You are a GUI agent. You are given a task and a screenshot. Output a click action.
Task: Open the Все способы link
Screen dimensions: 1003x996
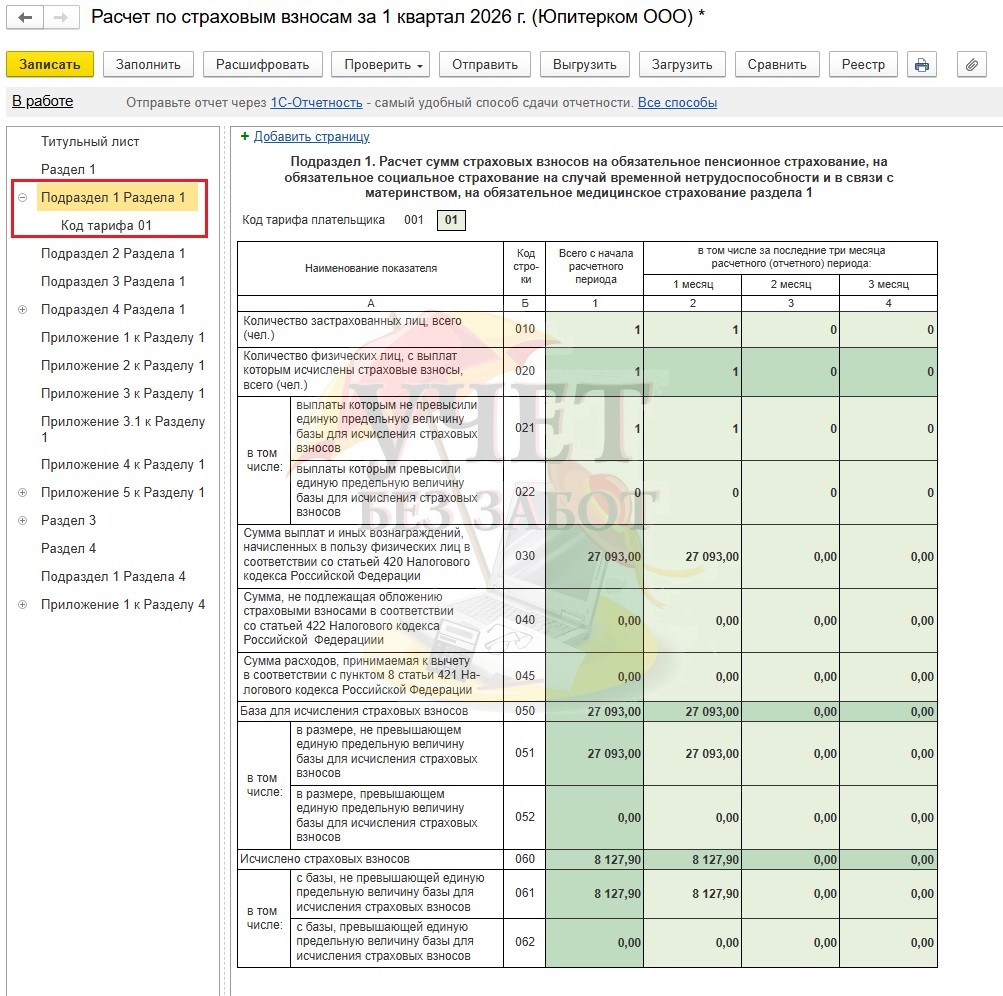[677, 103]
